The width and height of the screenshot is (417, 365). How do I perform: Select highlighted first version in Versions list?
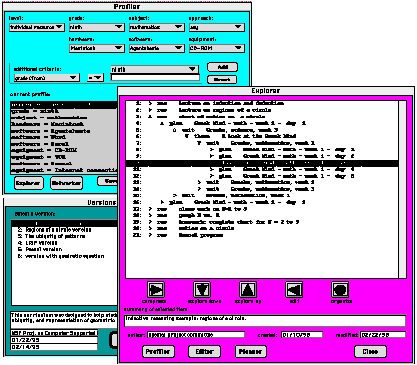coord(65,223)
